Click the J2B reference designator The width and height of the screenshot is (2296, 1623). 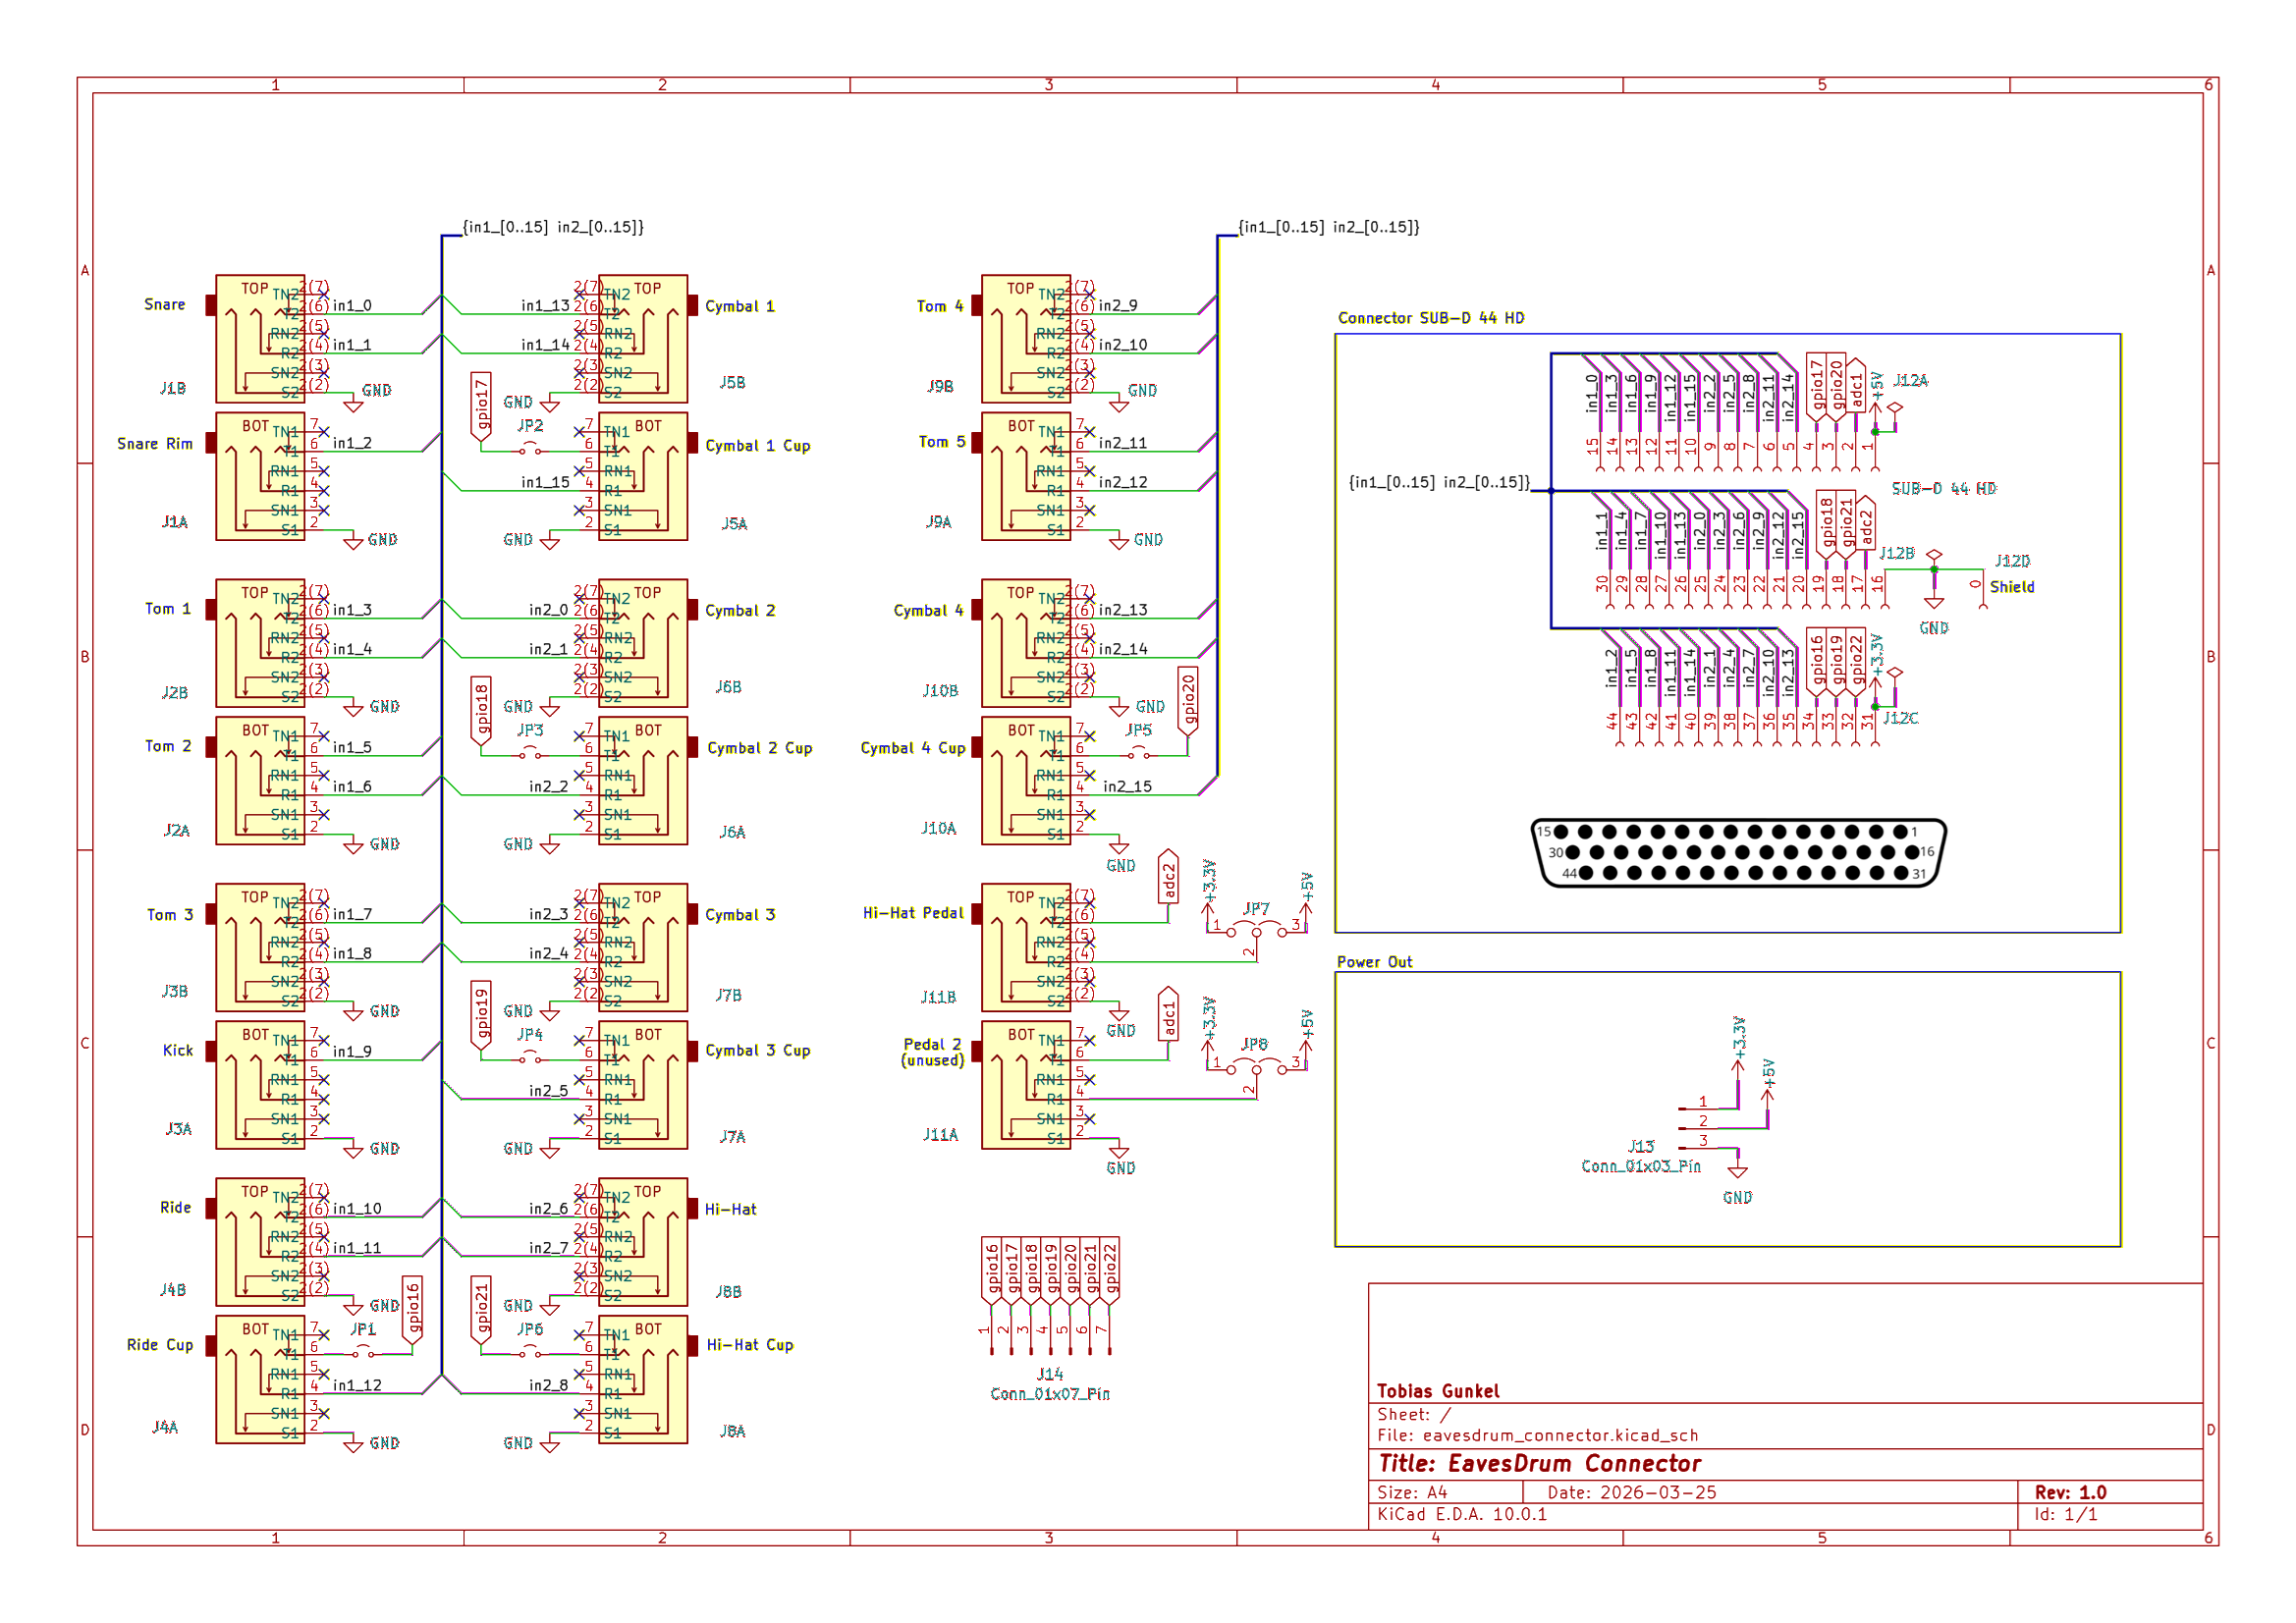[175, 693]
